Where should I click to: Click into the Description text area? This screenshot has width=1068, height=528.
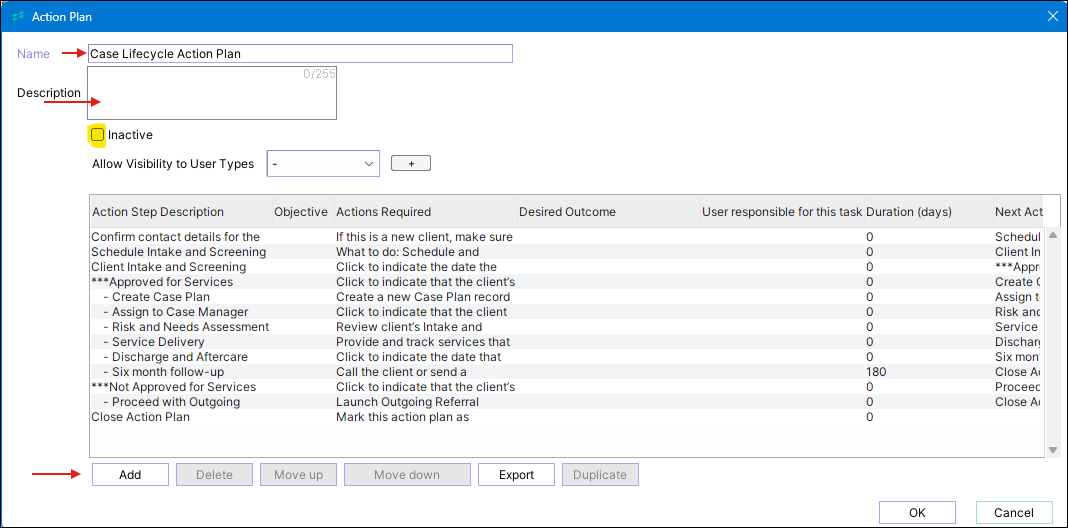coord(212,93)
